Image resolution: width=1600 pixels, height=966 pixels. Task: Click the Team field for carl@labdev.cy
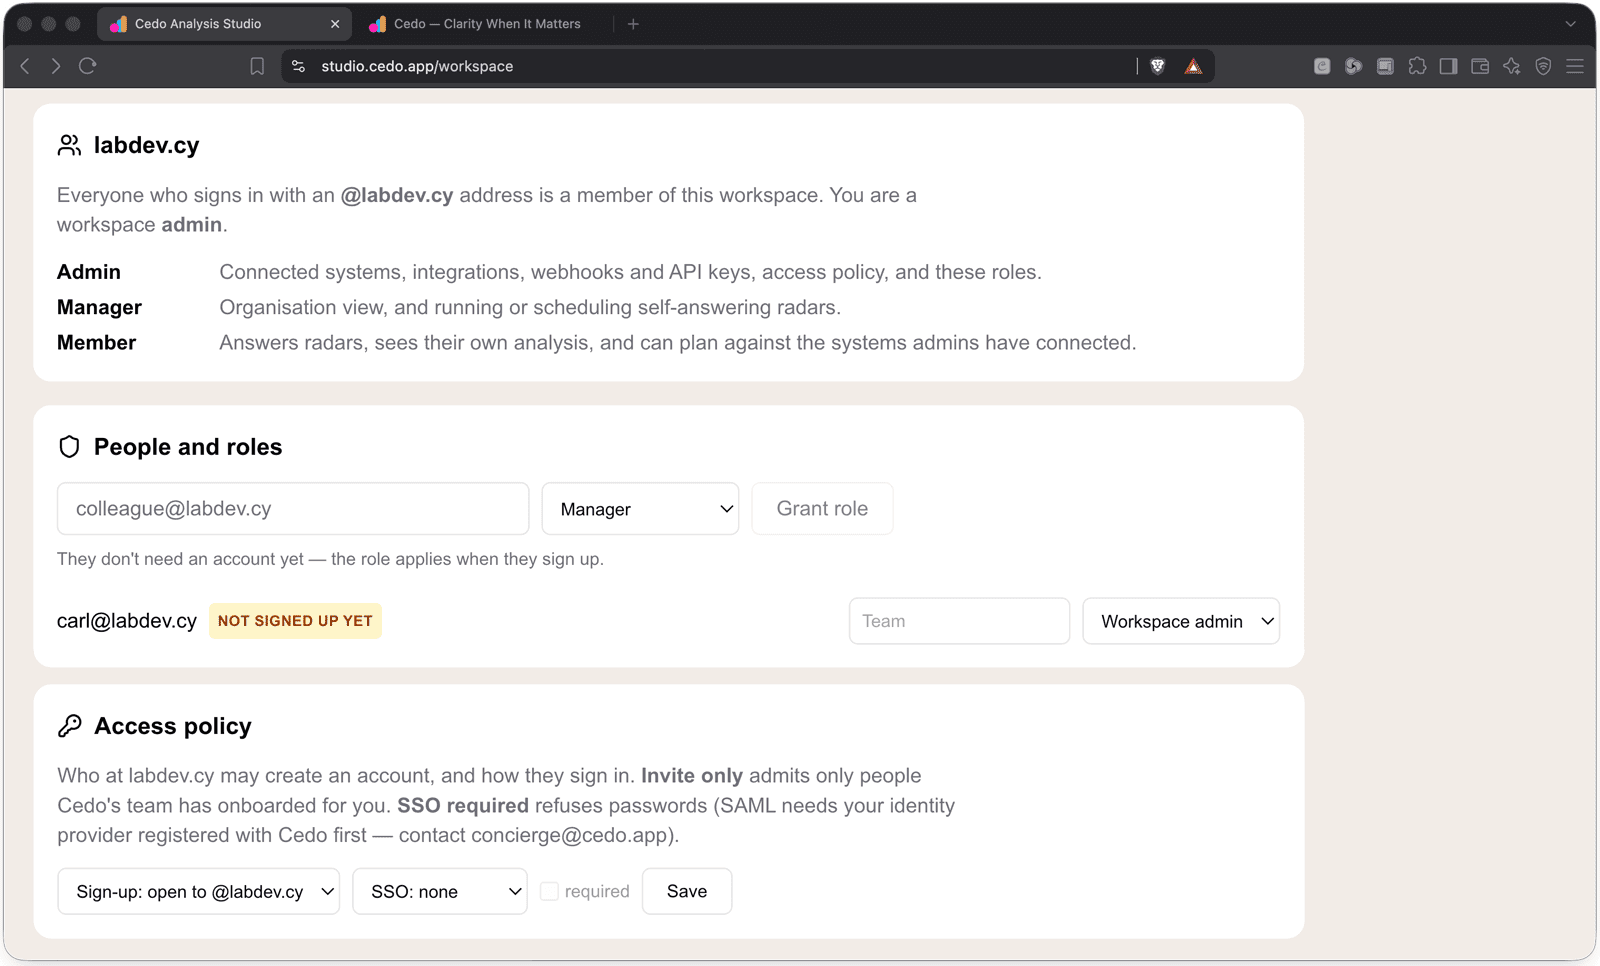[x=959, y=621]
